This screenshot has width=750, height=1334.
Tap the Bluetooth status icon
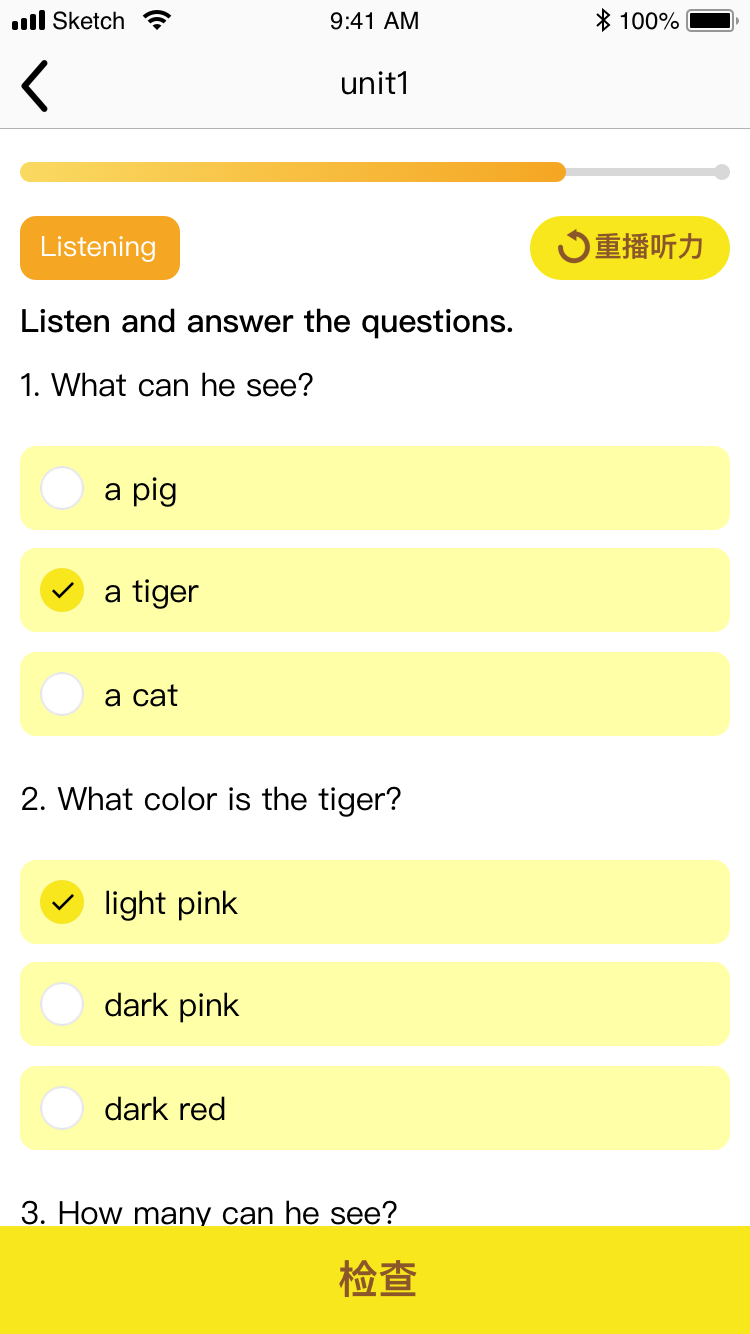pyautogui.click(x=602, y=20)
